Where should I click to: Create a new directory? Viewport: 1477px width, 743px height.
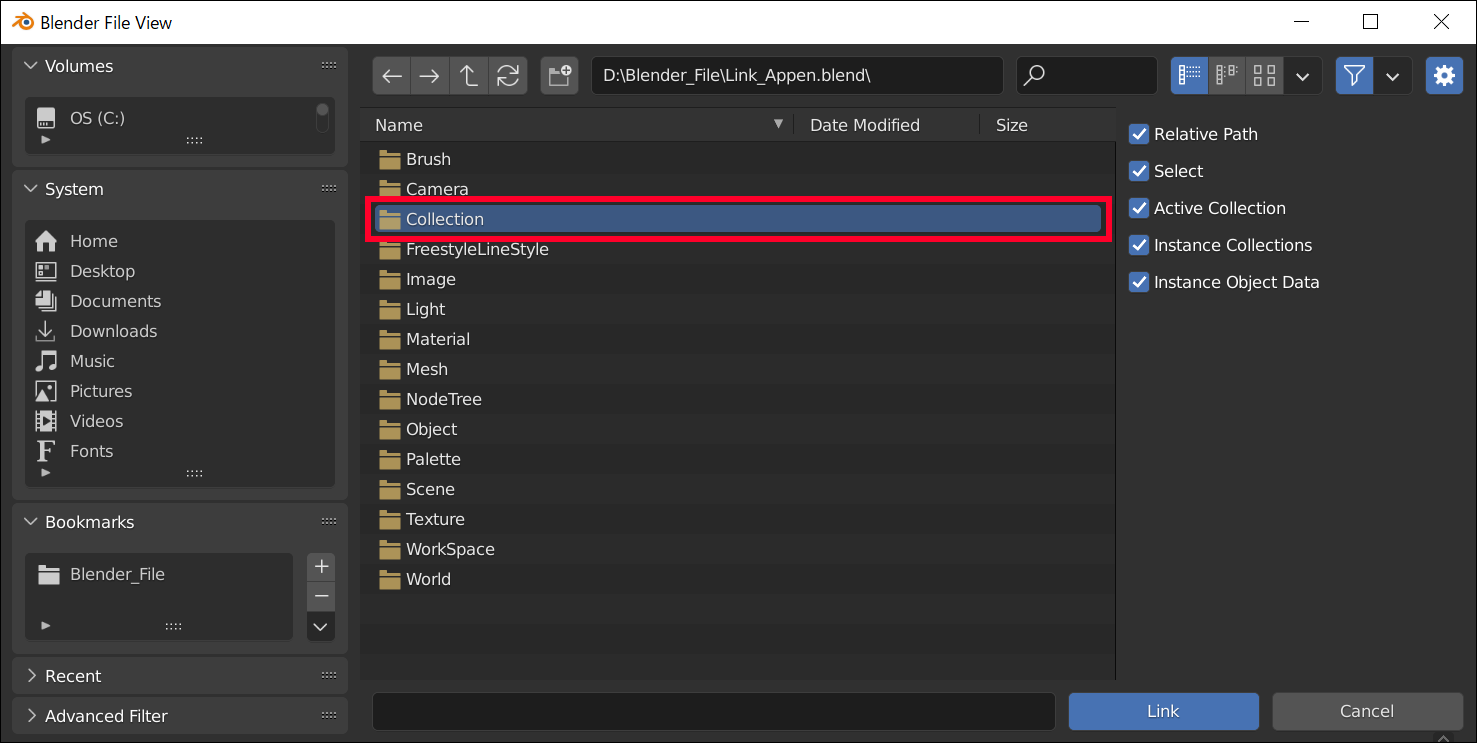[x=559, y=75]
